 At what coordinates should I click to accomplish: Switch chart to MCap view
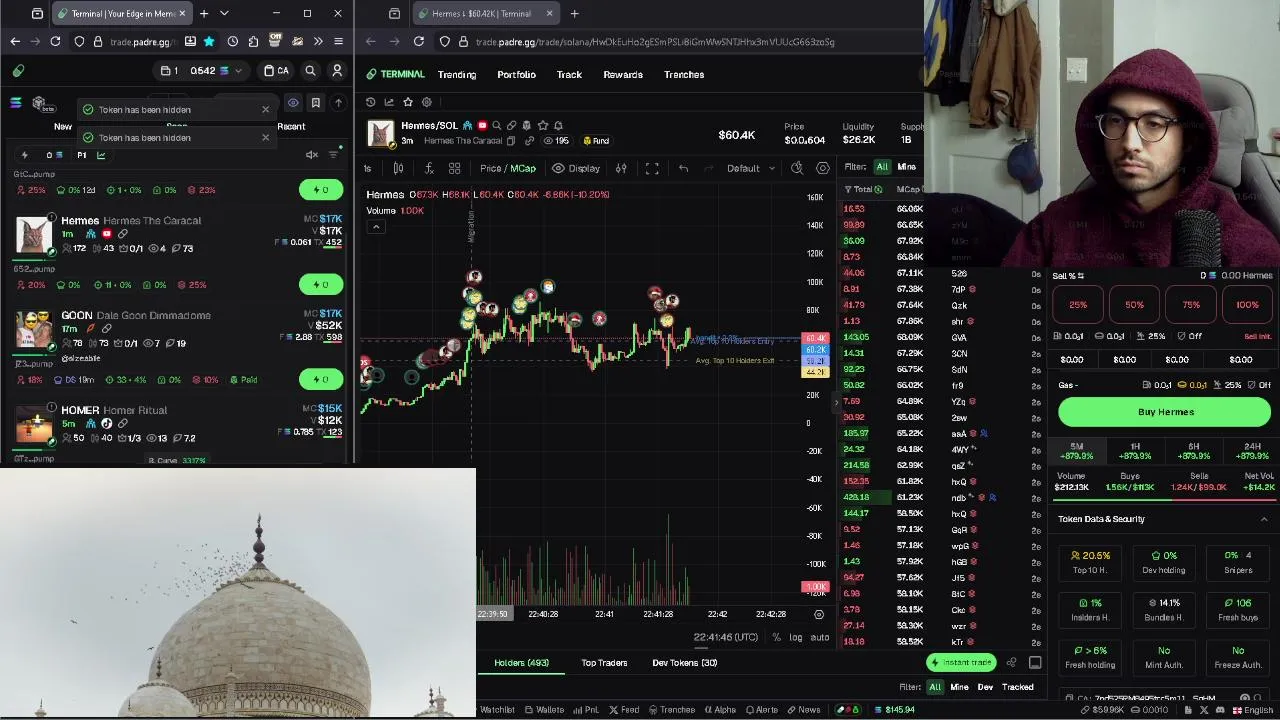pyautogui.click(x=523, y=168)
